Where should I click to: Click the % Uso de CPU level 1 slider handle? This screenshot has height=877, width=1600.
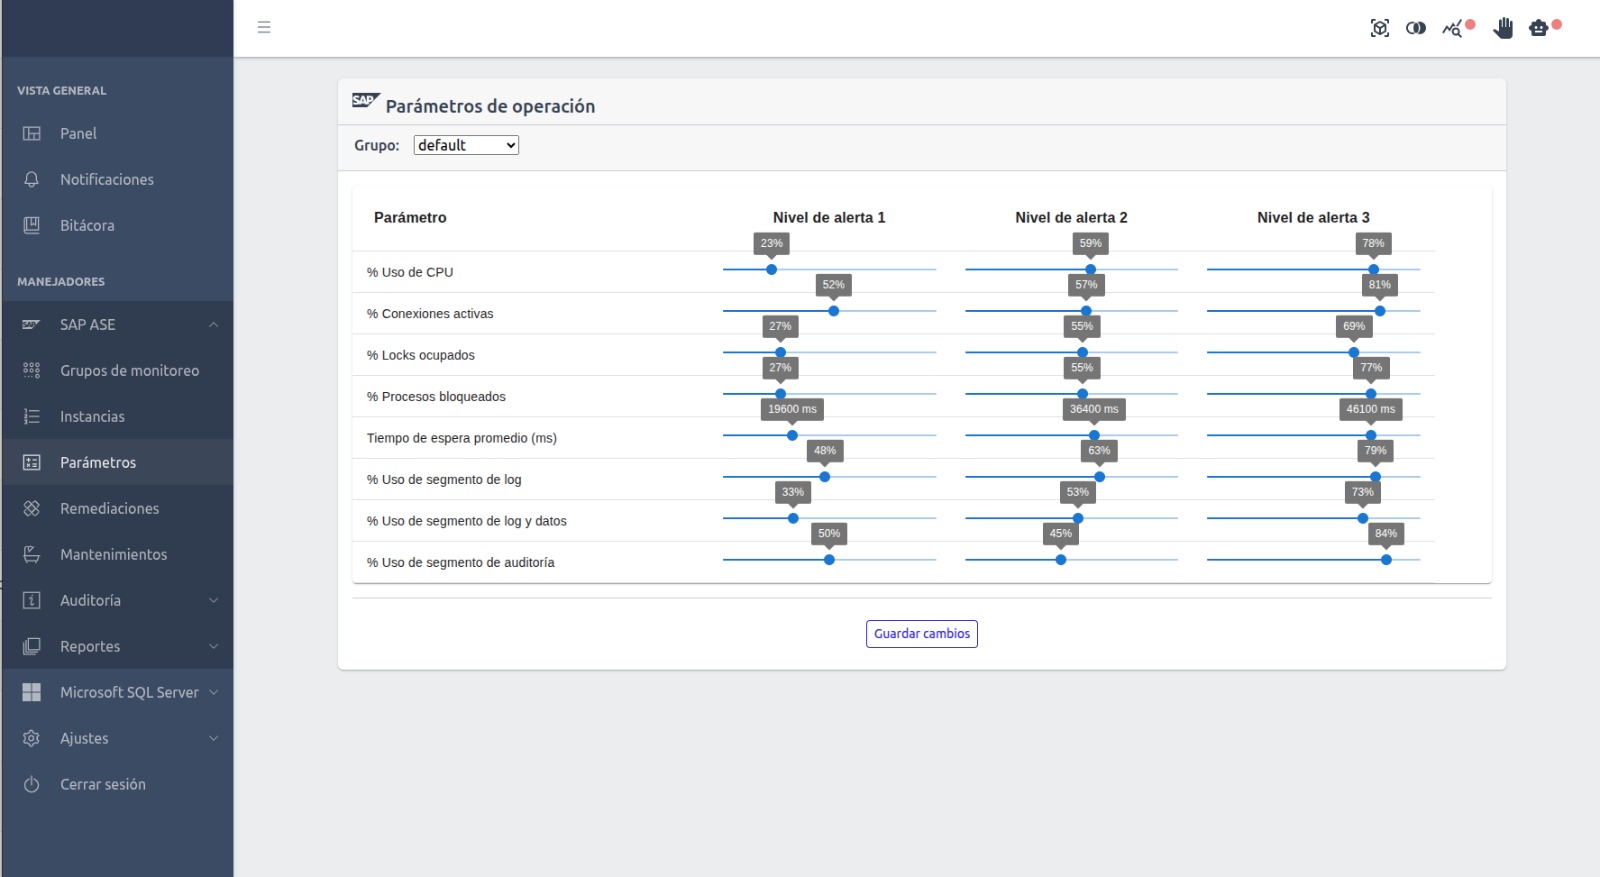[x=771, y=269]
